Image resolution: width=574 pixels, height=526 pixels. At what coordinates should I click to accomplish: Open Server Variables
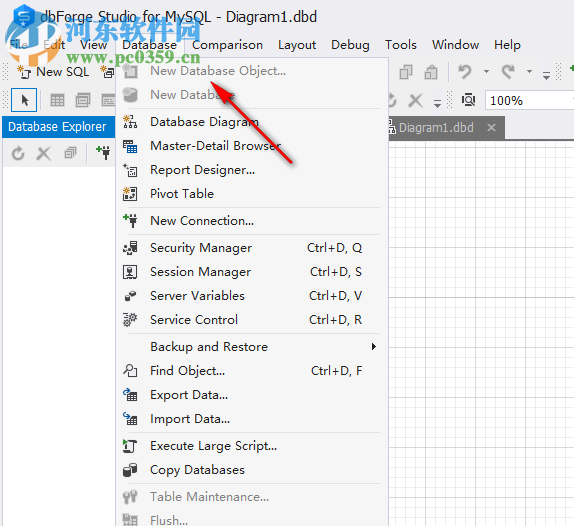point(251,296)
